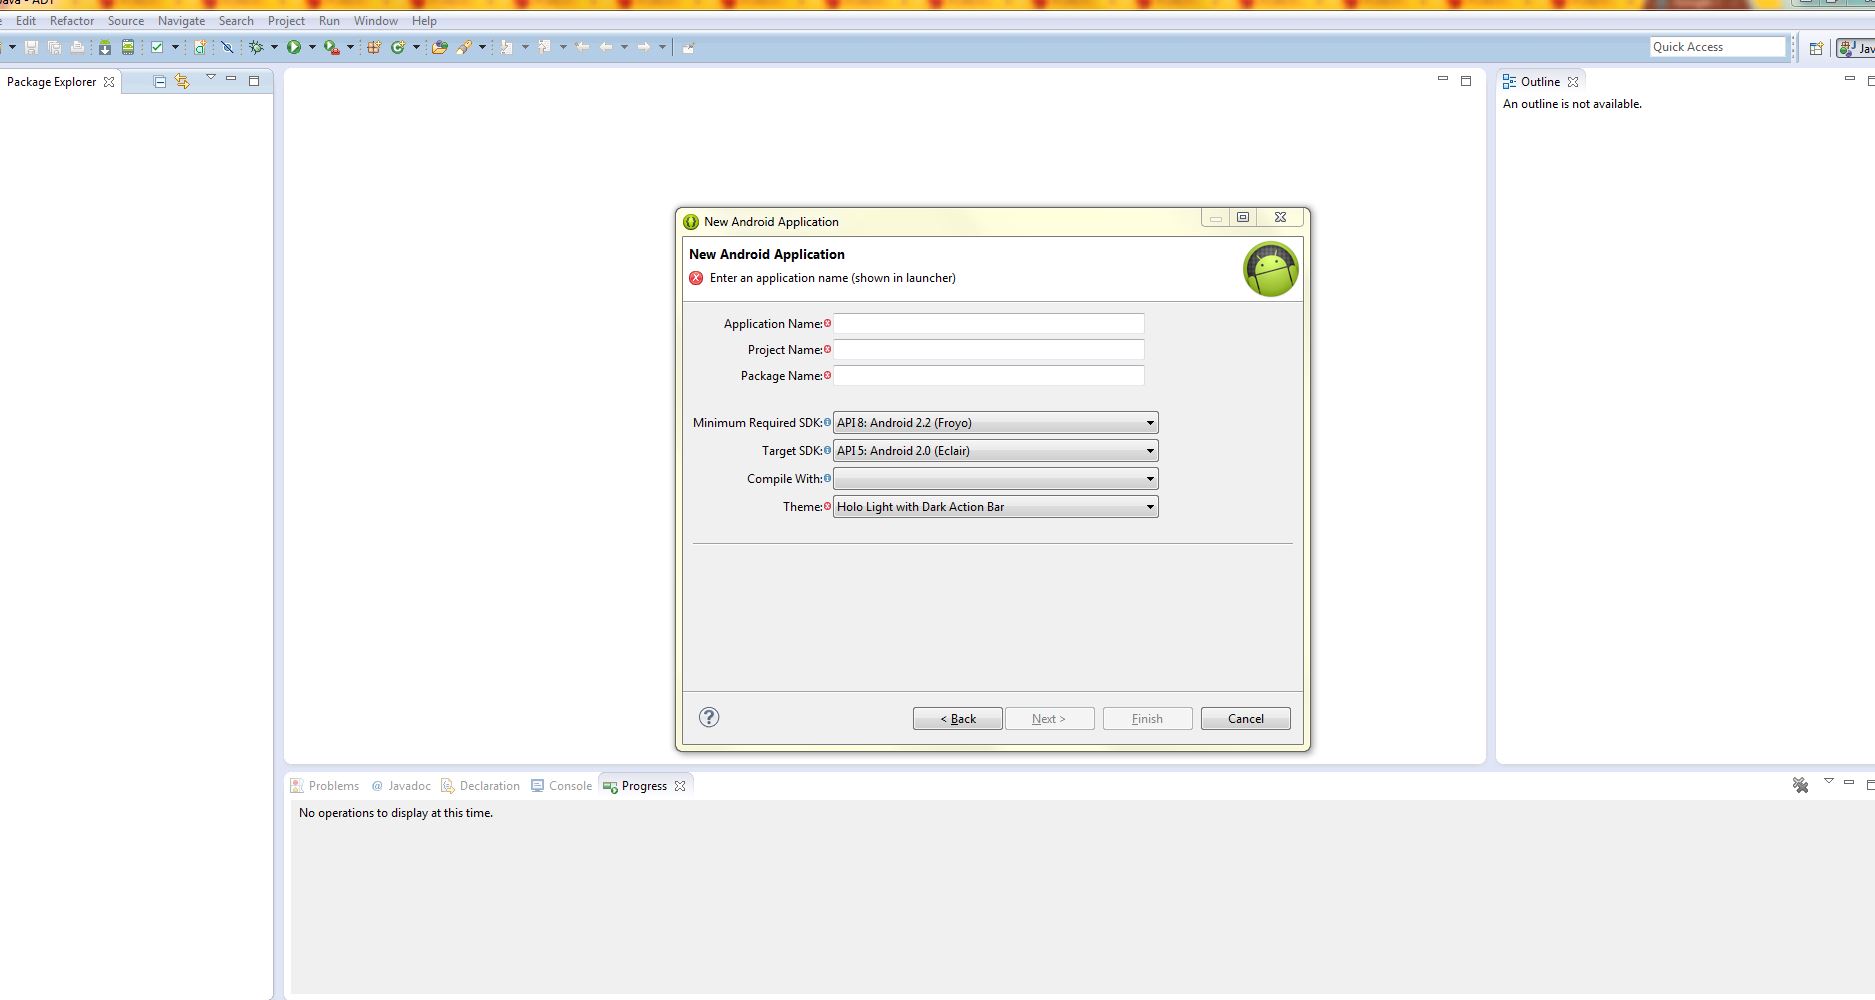1875x1000 pixels.
Task: Open the Minimum Required SDK dropdown
Action: click(995, 423)
